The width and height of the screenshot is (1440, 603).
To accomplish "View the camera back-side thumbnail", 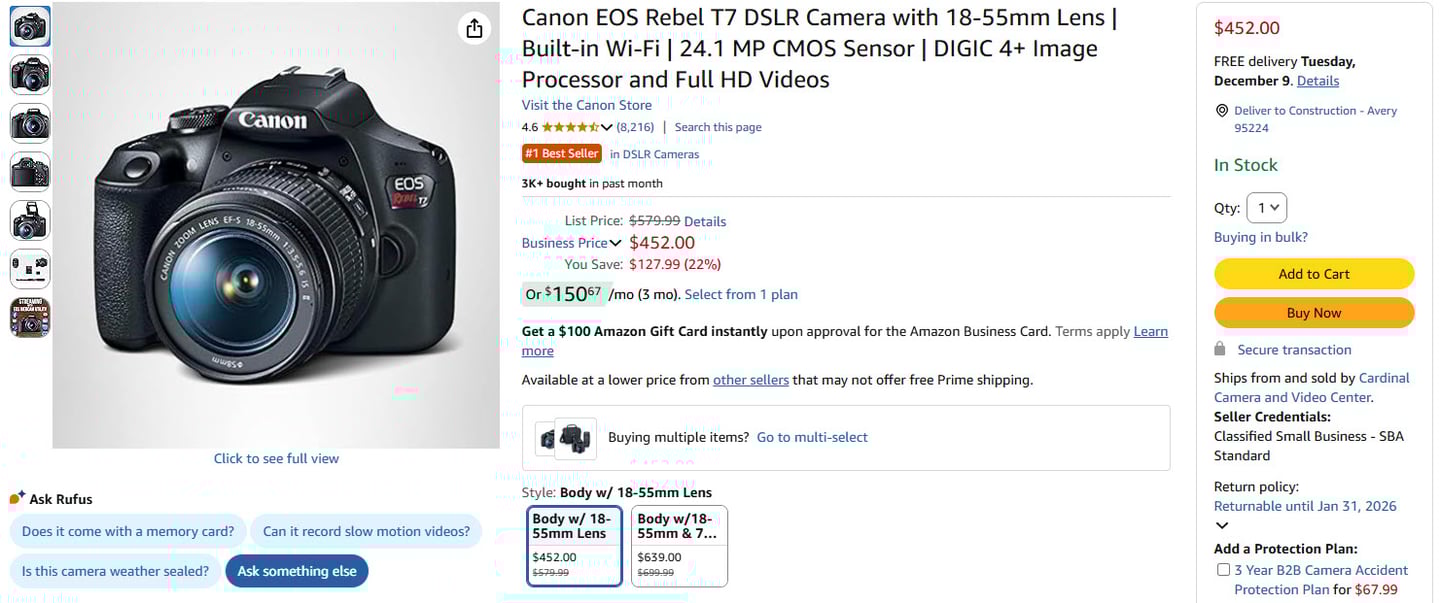I will pos(30,172).
